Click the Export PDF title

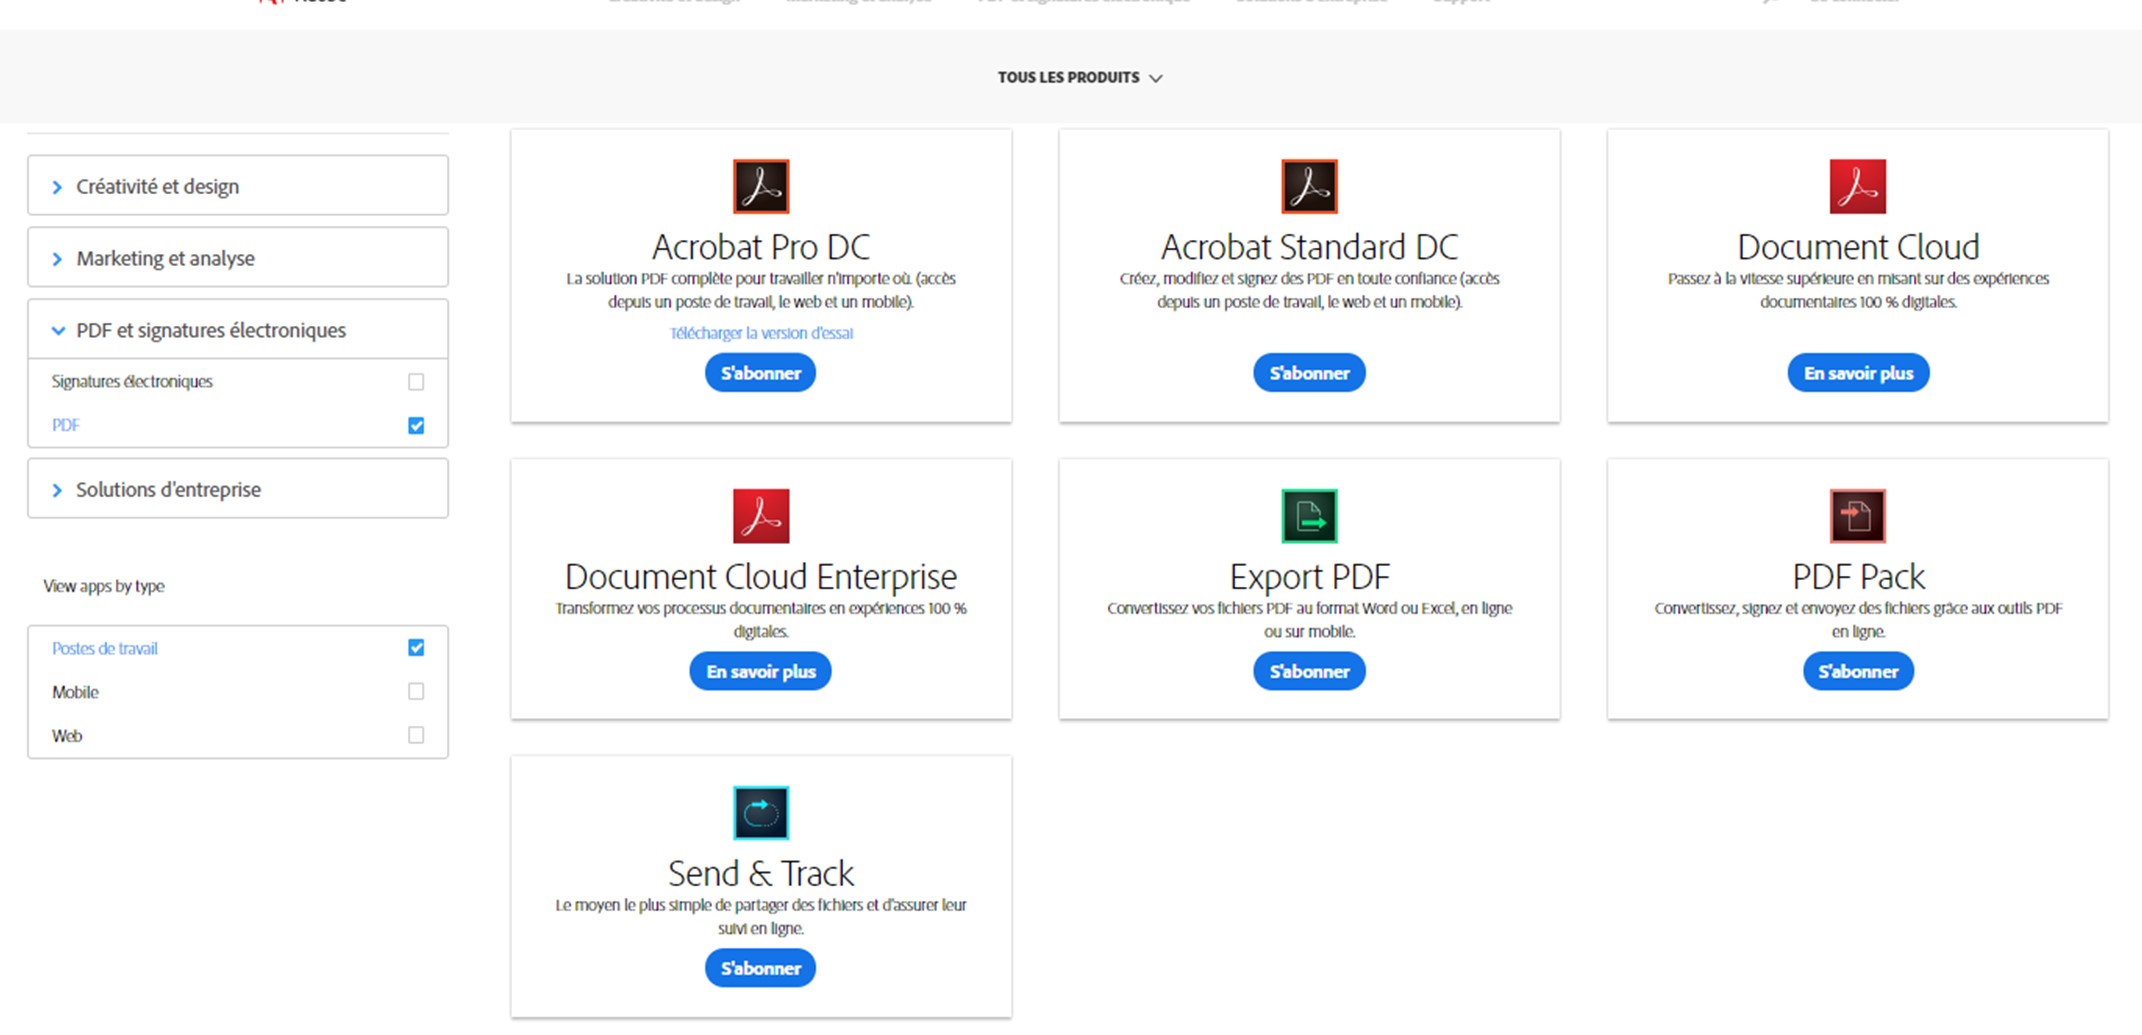(x=1309, y=576)
